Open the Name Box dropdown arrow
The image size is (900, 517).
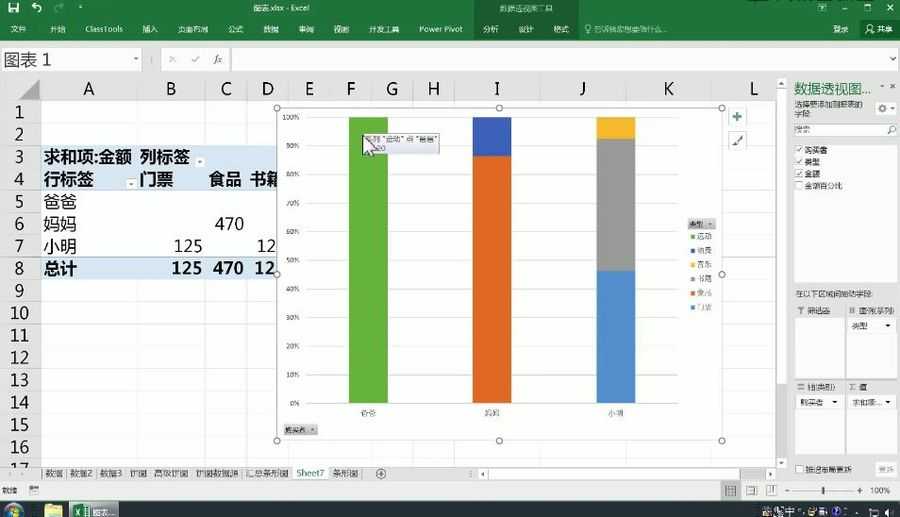pos(136,59)
